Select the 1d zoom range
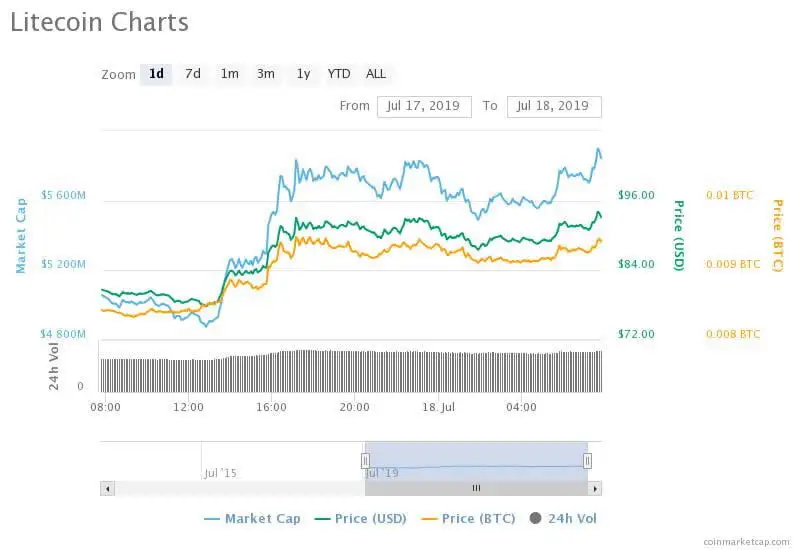 pos(156,74)
